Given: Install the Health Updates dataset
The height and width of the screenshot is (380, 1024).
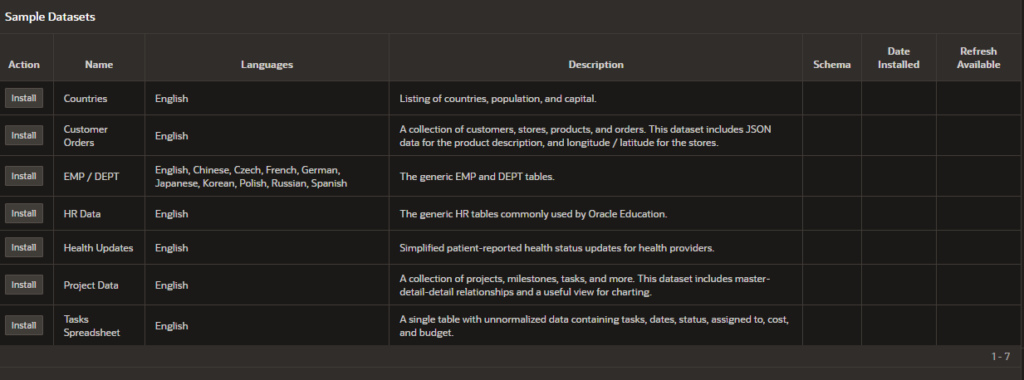Looking at the screenshot, I should pyautogui.click(x=24, y=247).
